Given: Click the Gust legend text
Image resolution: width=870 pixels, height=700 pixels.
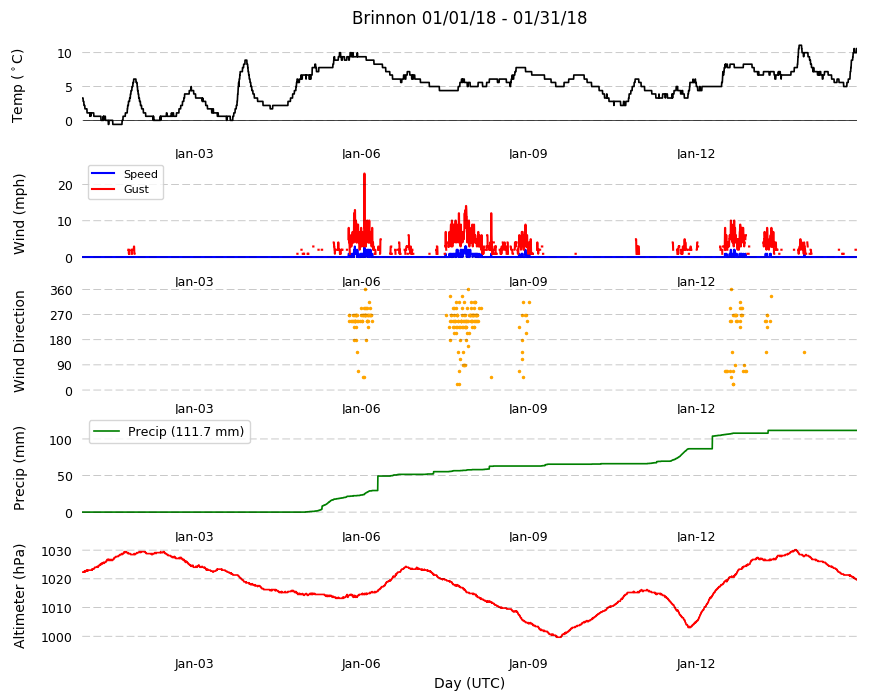Looking at the screenshot, I should point(136,189).
